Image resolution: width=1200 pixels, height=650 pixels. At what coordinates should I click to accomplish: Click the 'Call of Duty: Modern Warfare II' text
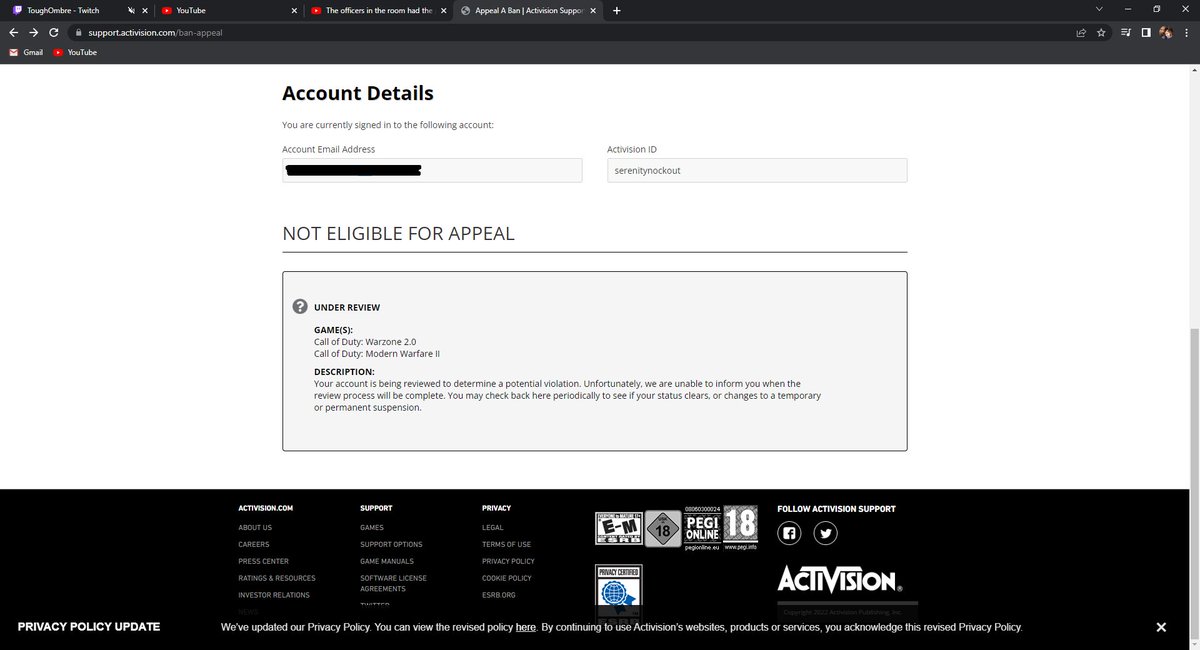[x=377, y=353]
